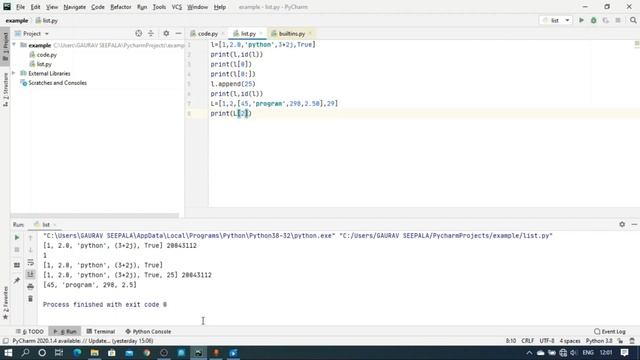Click the python.exe path link in console

(189, 236)
